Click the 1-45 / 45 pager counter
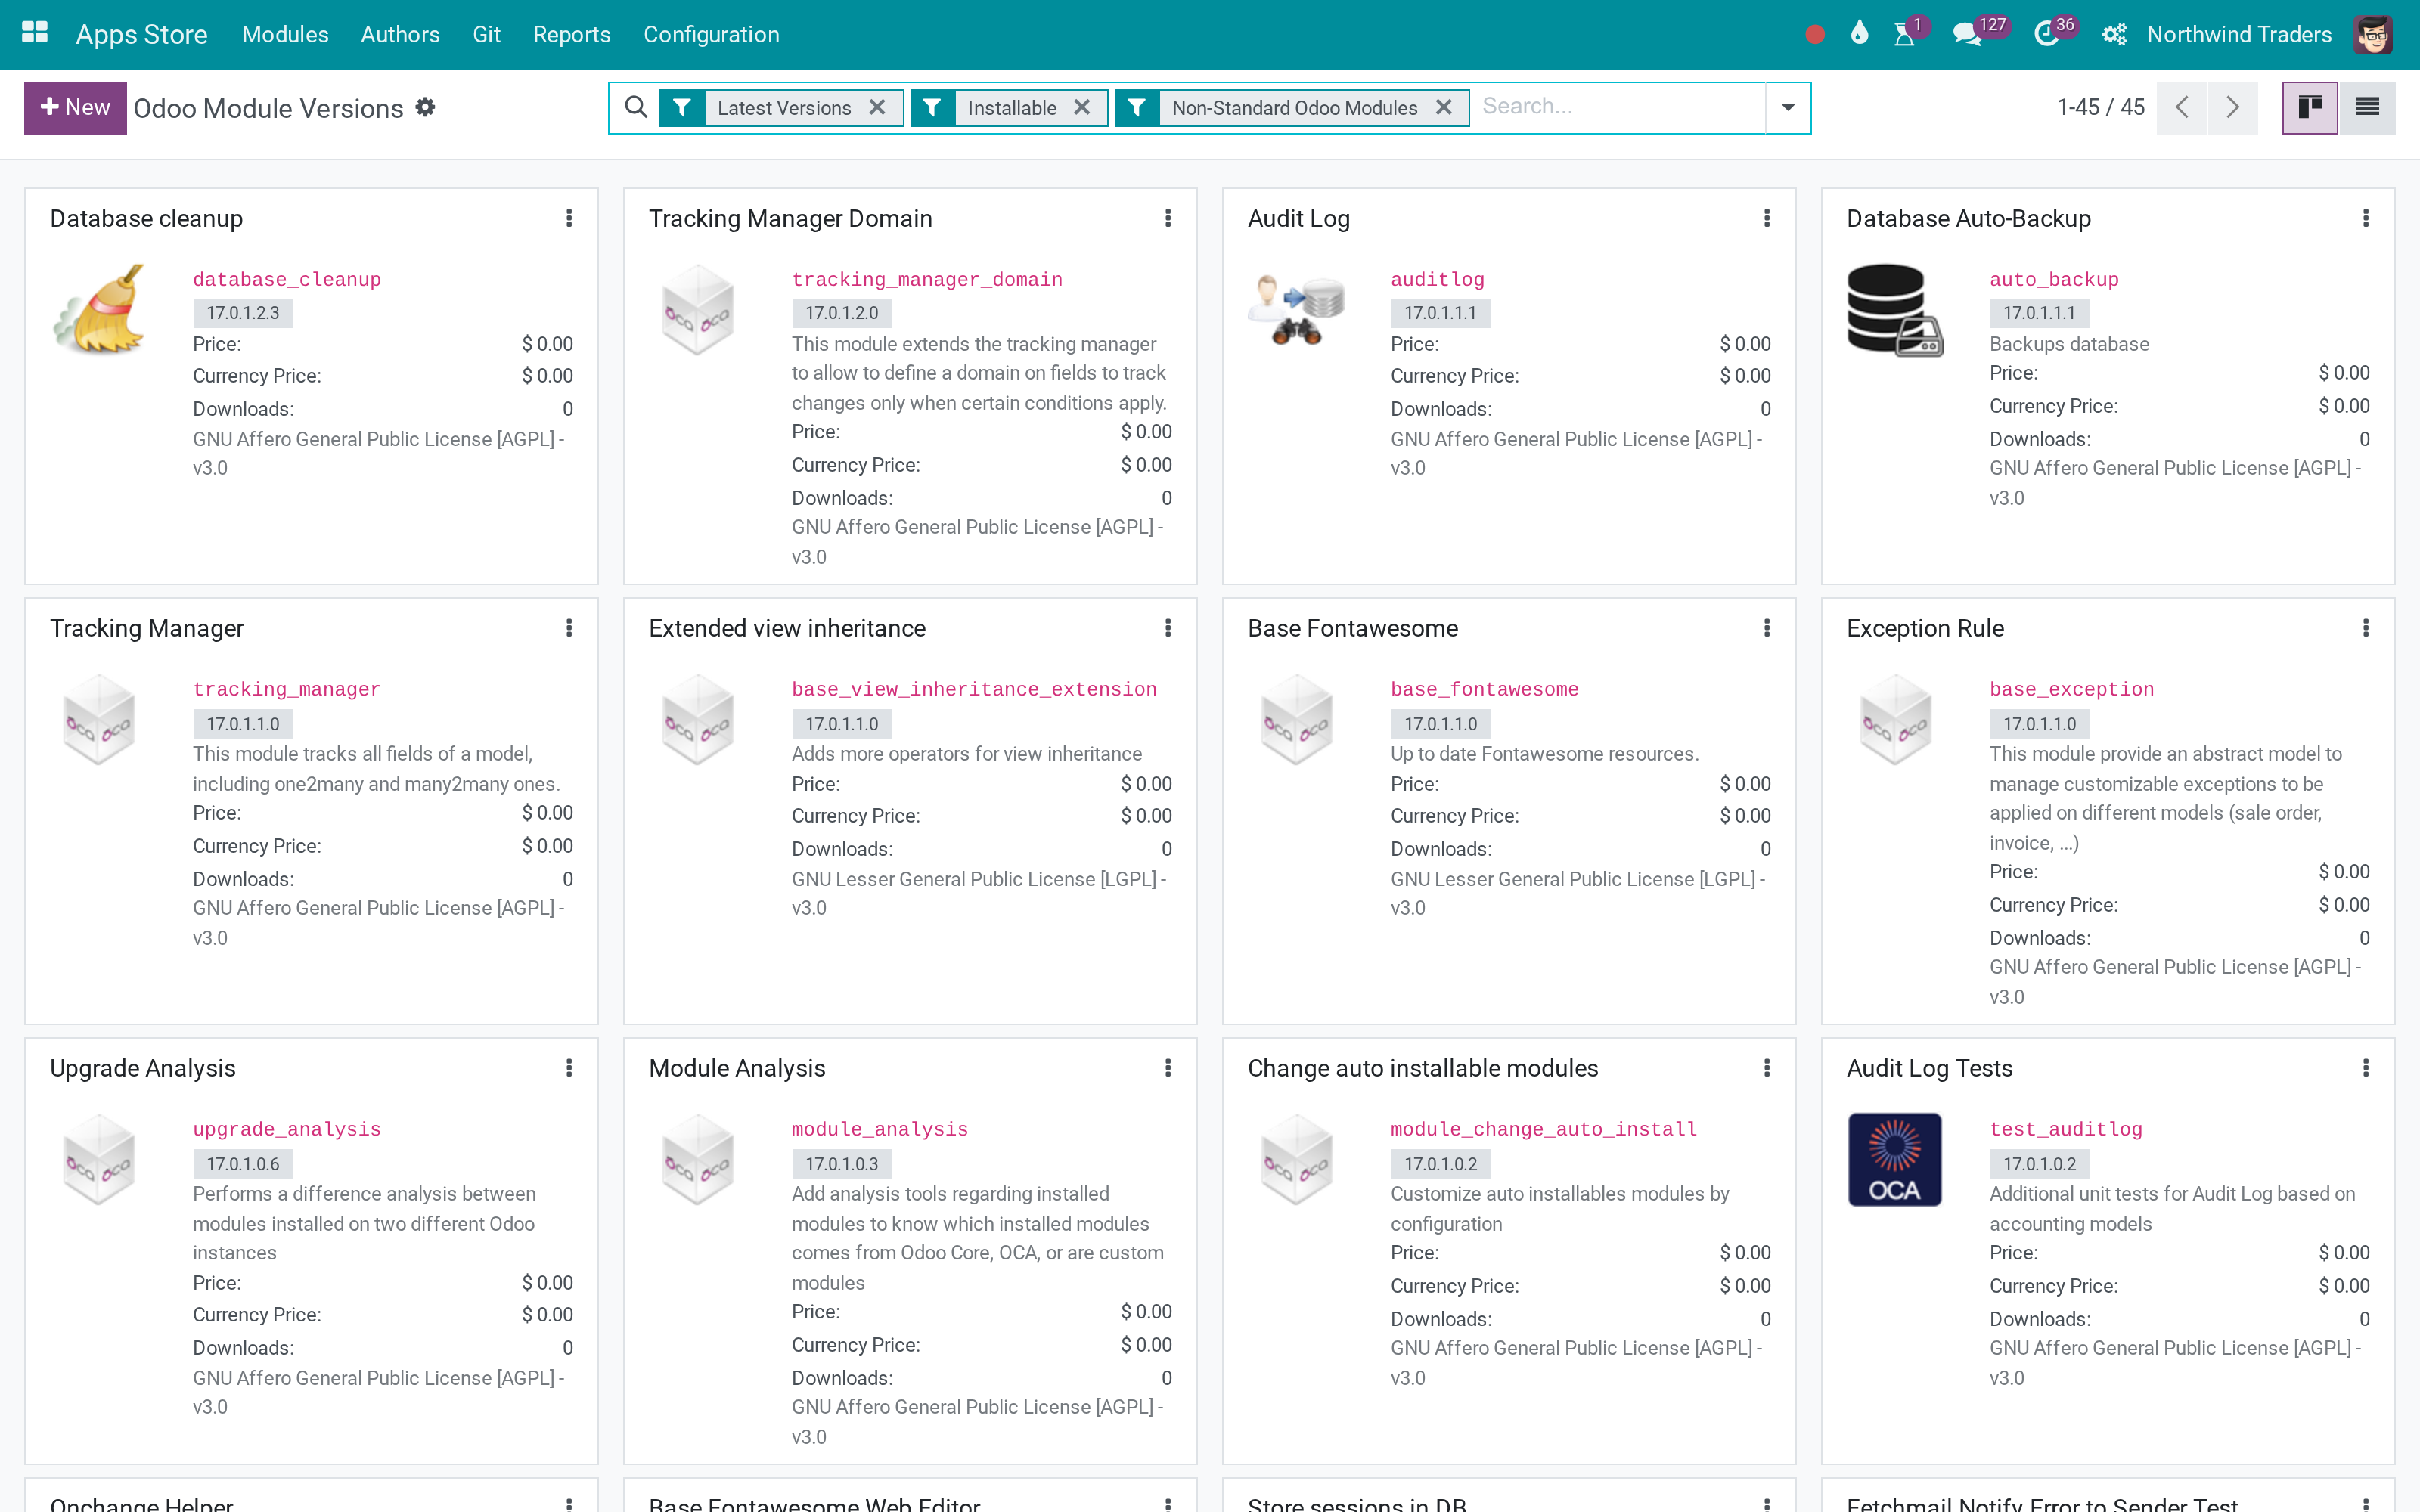 pyautogui.click(x=2100, y=107)
